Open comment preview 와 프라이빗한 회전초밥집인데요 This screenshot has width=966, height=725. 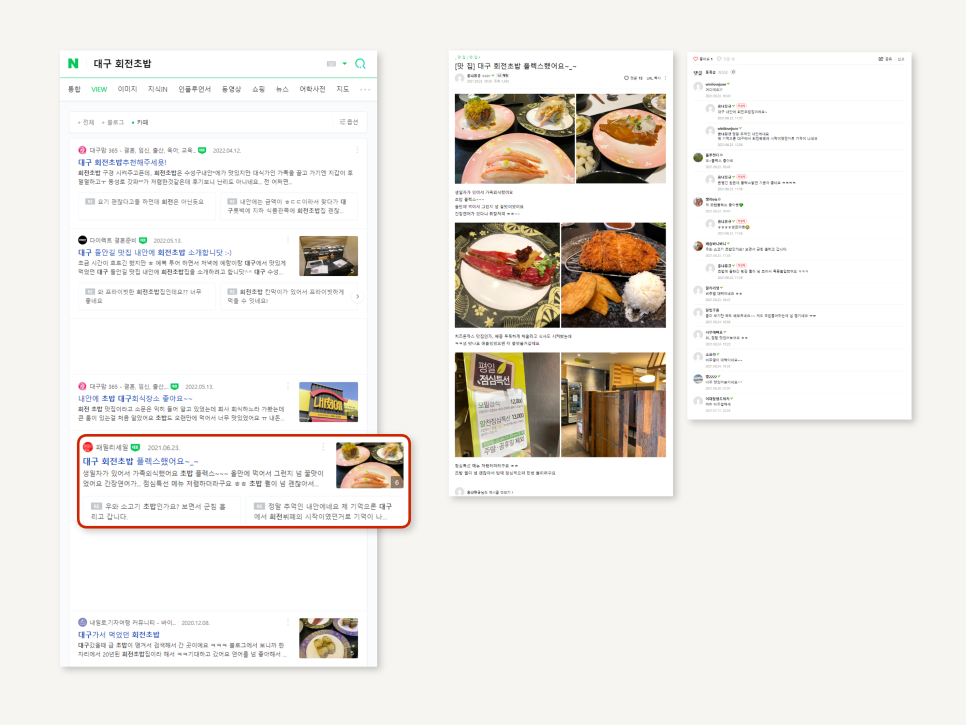(x=147, y=296)
